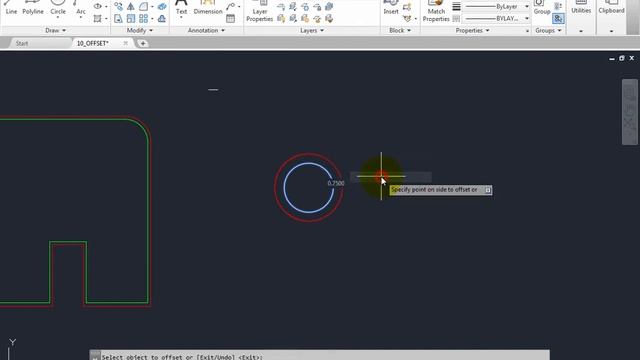The height and width of the screenshot is (360, 640).
Task: Open the Utilities panel dropdown arrow
Action: pyautogui.click(x=581, y=31)
